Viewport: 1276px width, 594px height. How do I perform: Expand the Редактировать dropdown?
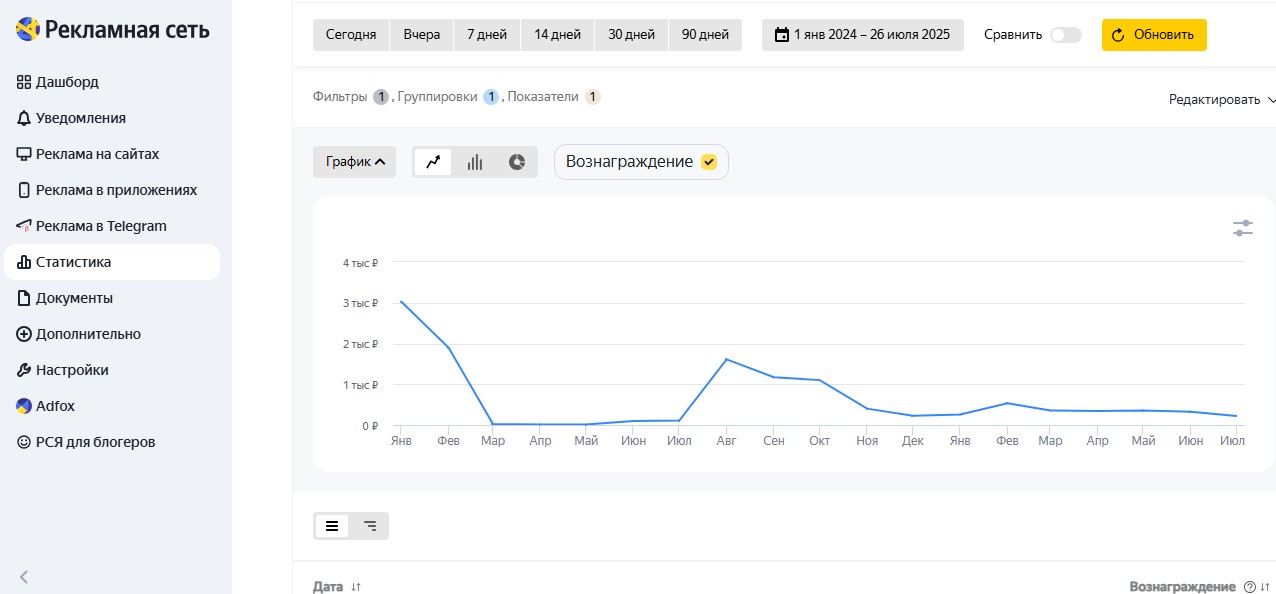(x=1222, y=100)
